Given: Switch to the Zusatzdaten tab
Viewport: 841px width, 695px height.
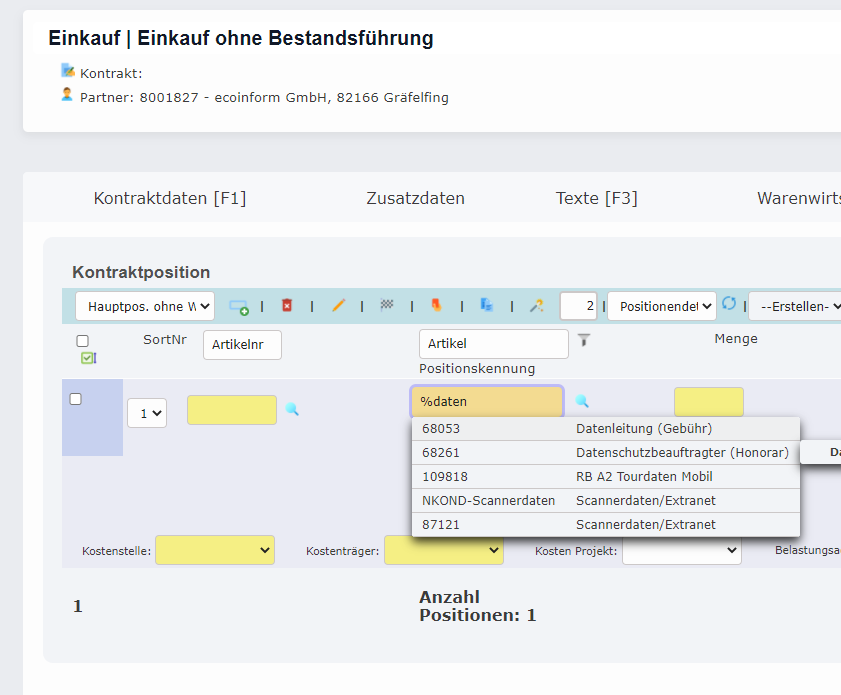Looking at the screenshot, I should [x=415, y=198].
